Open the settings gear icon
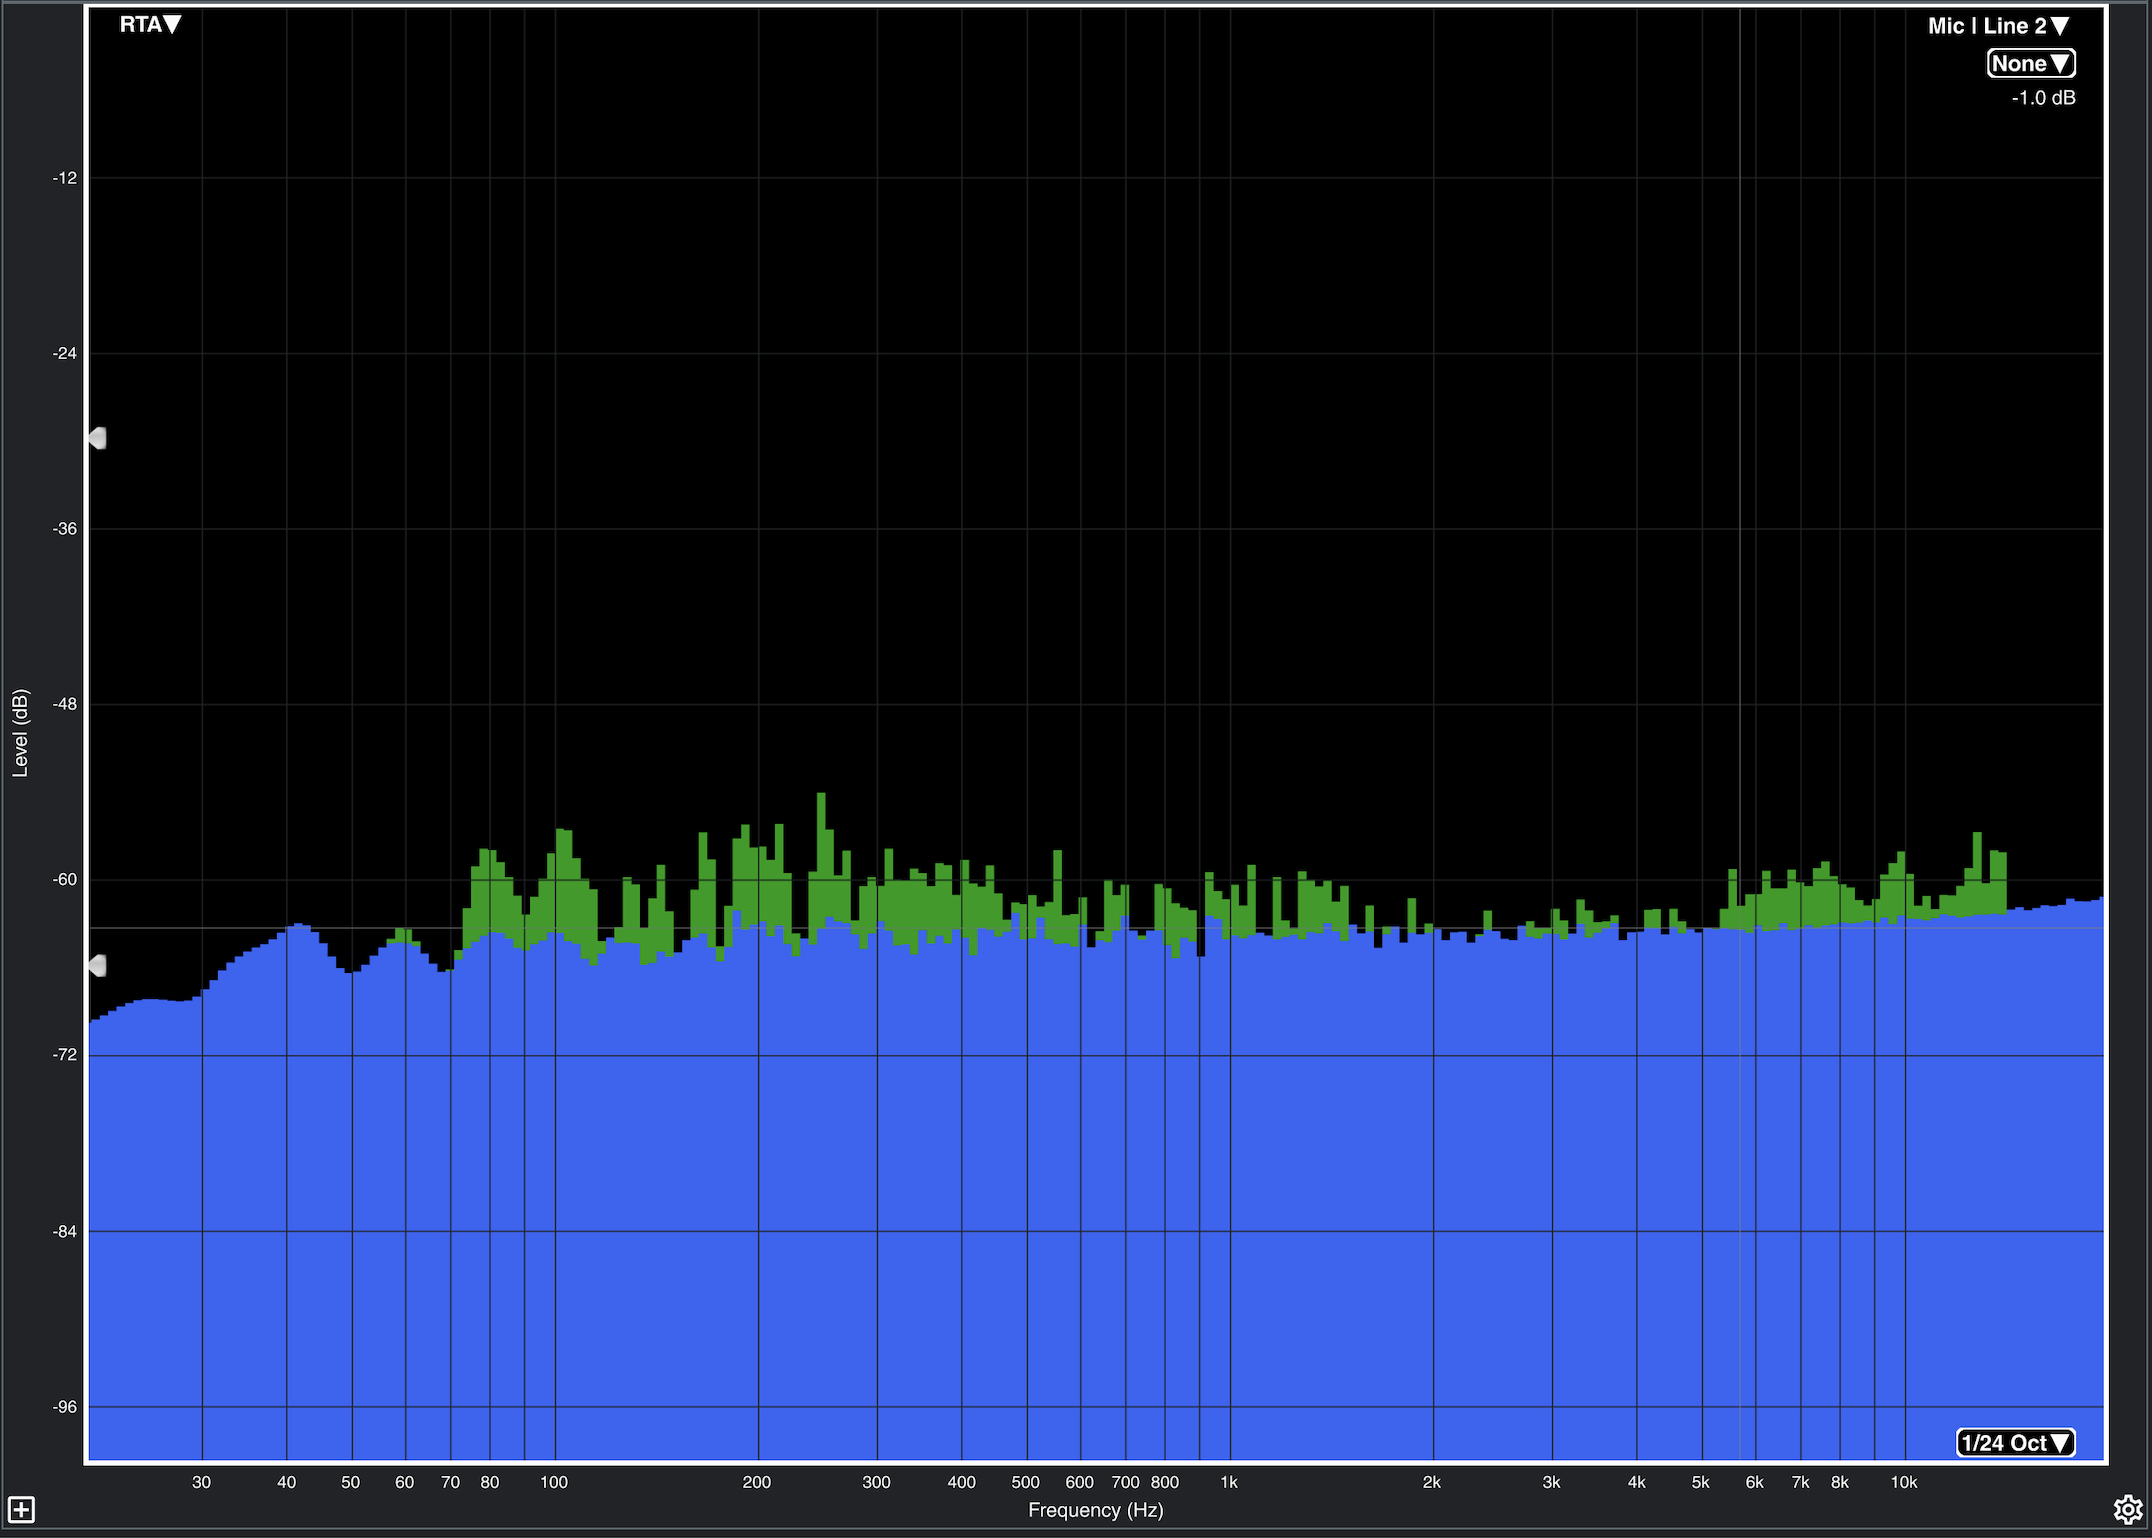The image size is (2152, 1538). [x=2127, y=1509]
